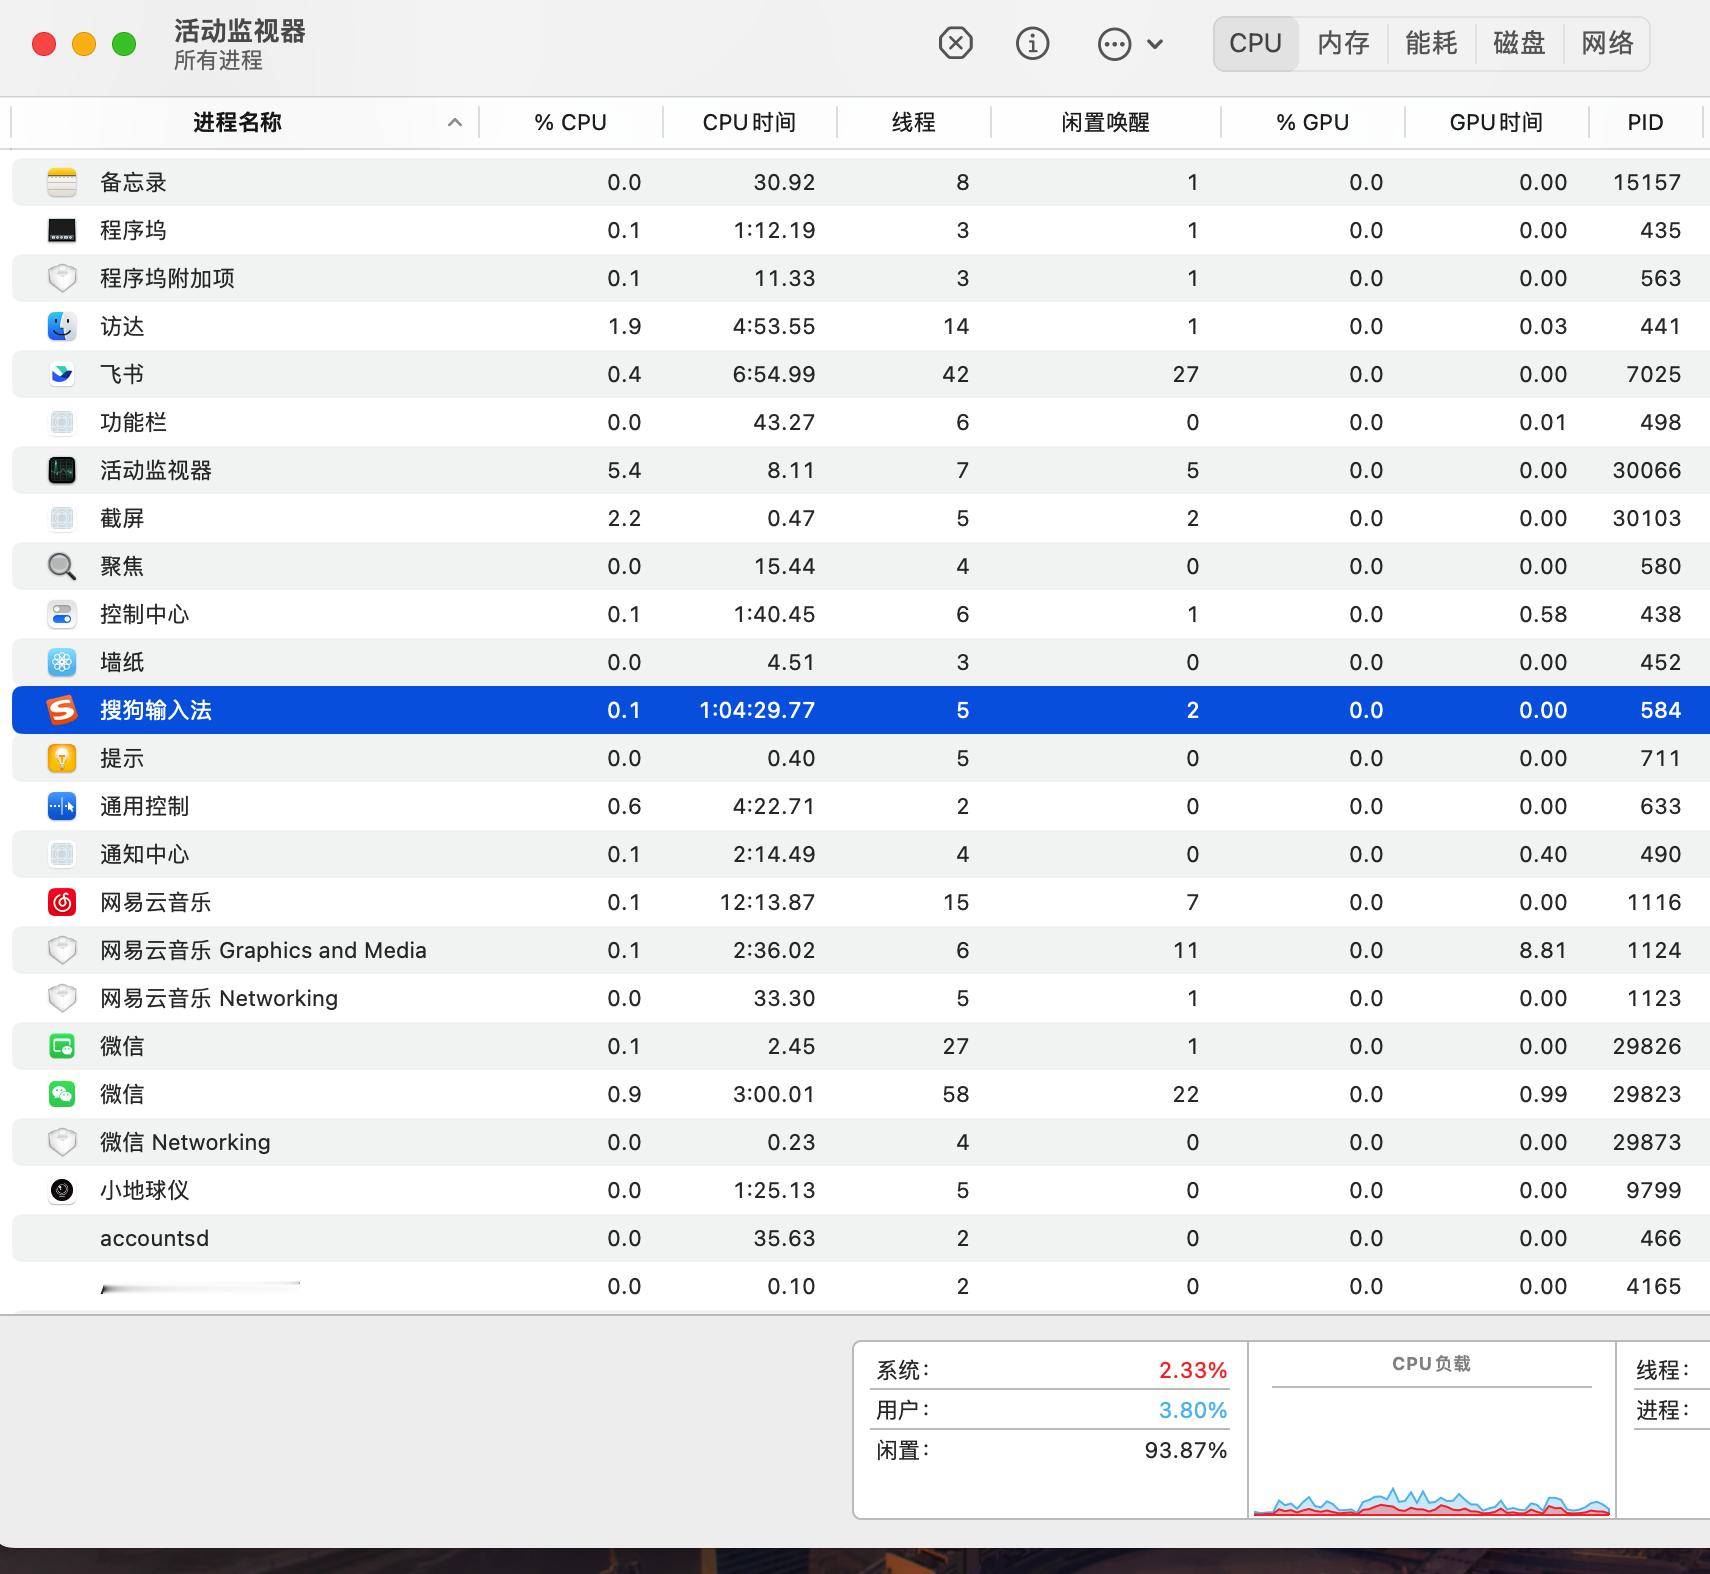Open the ellipsis actions dropdown

tap(1130, 44)
